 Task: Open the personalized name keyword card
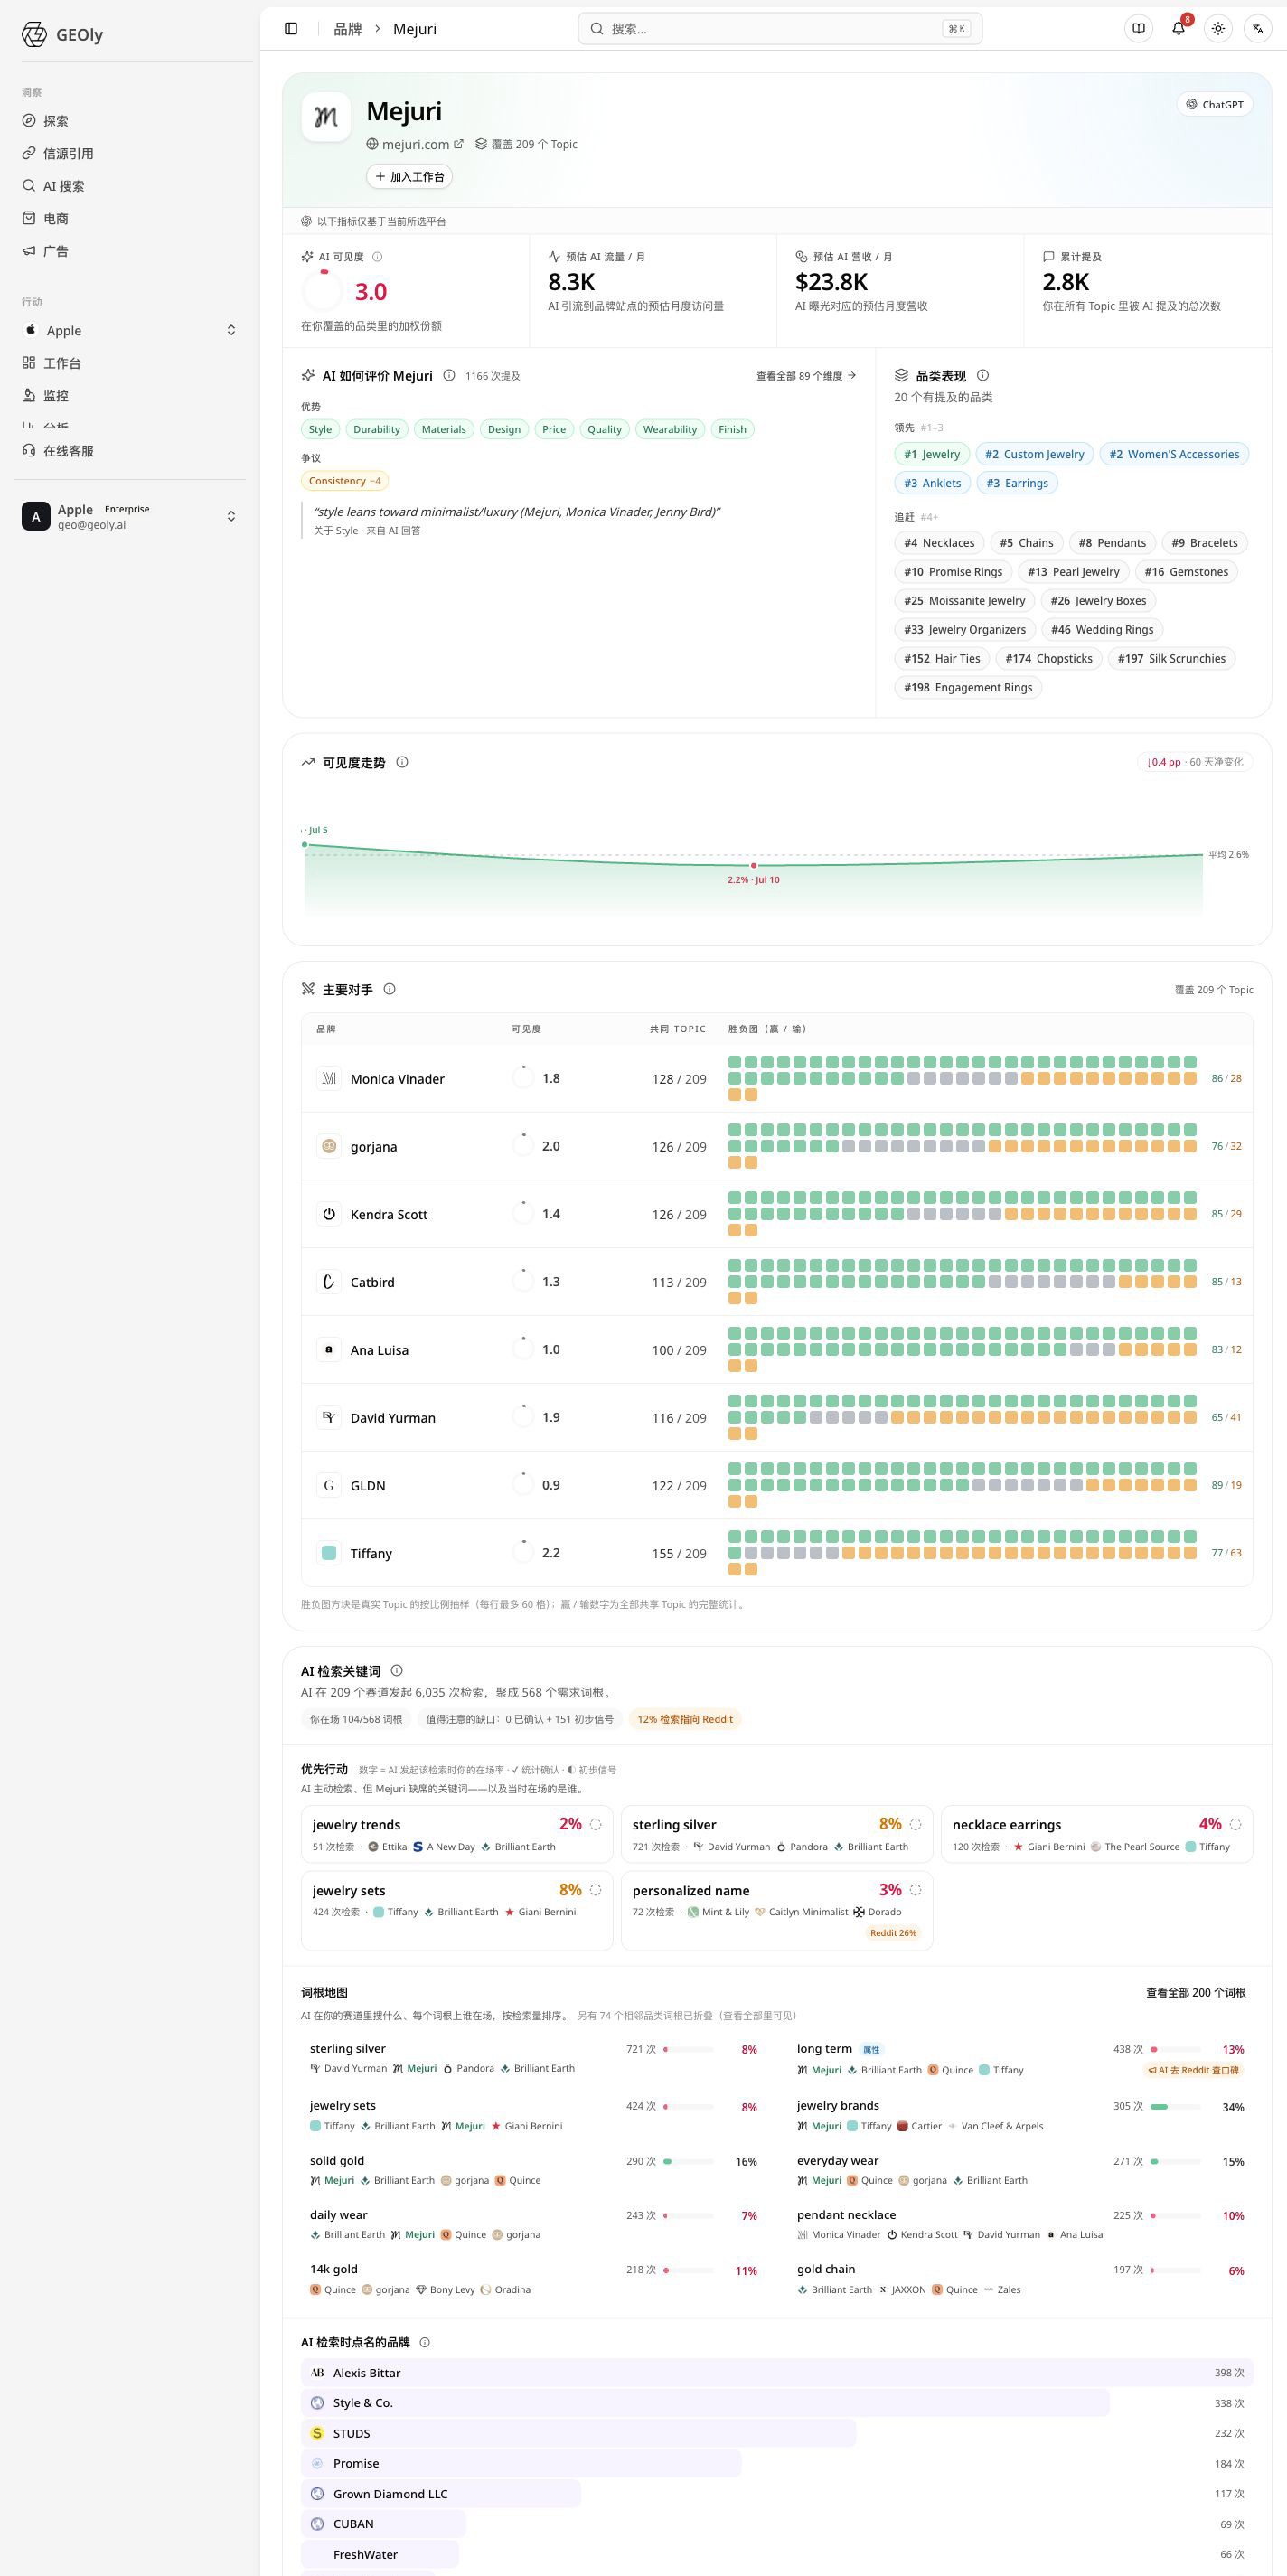point(777,1910)
